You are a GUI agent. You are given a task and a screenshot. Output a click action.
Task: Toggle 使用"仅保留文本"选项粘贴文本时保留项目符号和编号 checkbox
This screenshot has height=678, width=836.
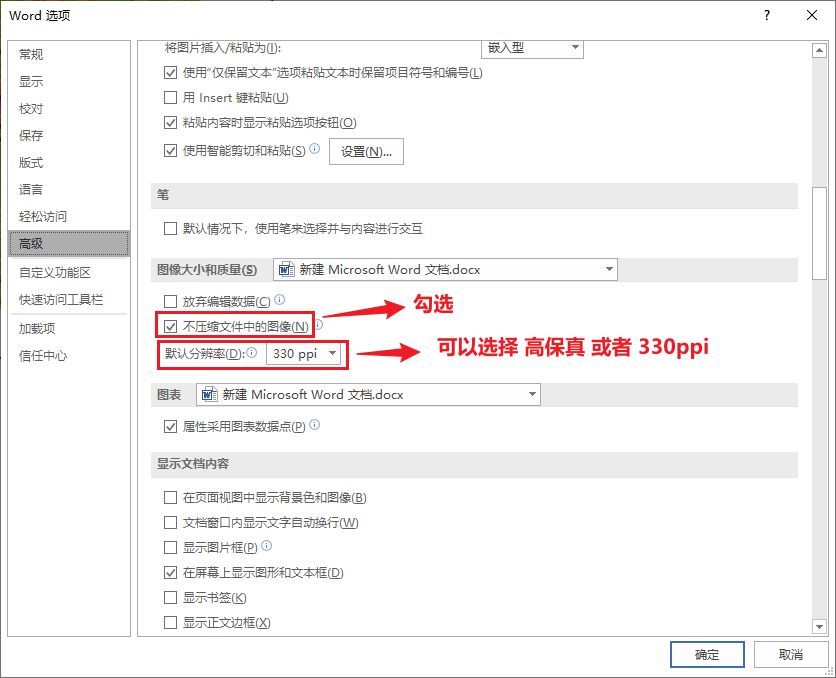coord(170,72)
